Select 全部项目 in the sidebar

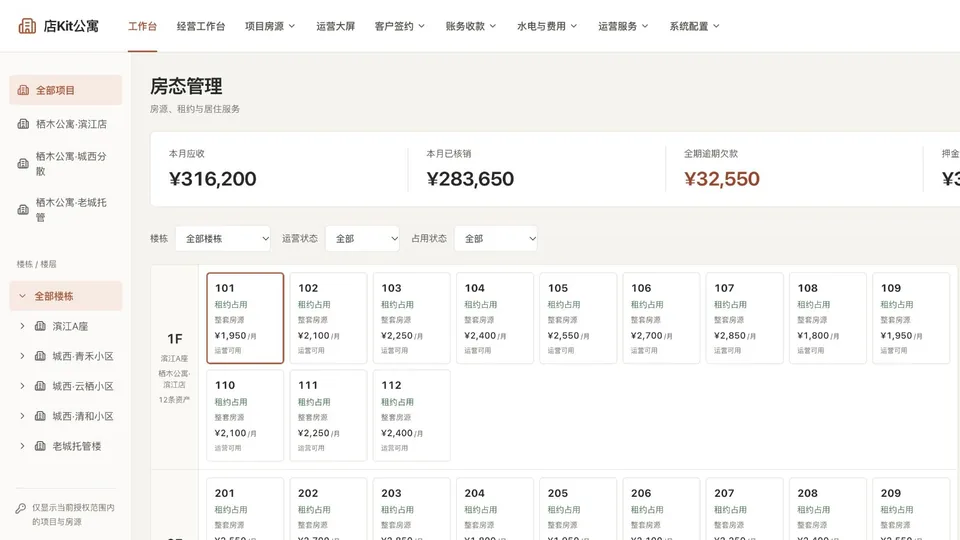tap(66, 90)
